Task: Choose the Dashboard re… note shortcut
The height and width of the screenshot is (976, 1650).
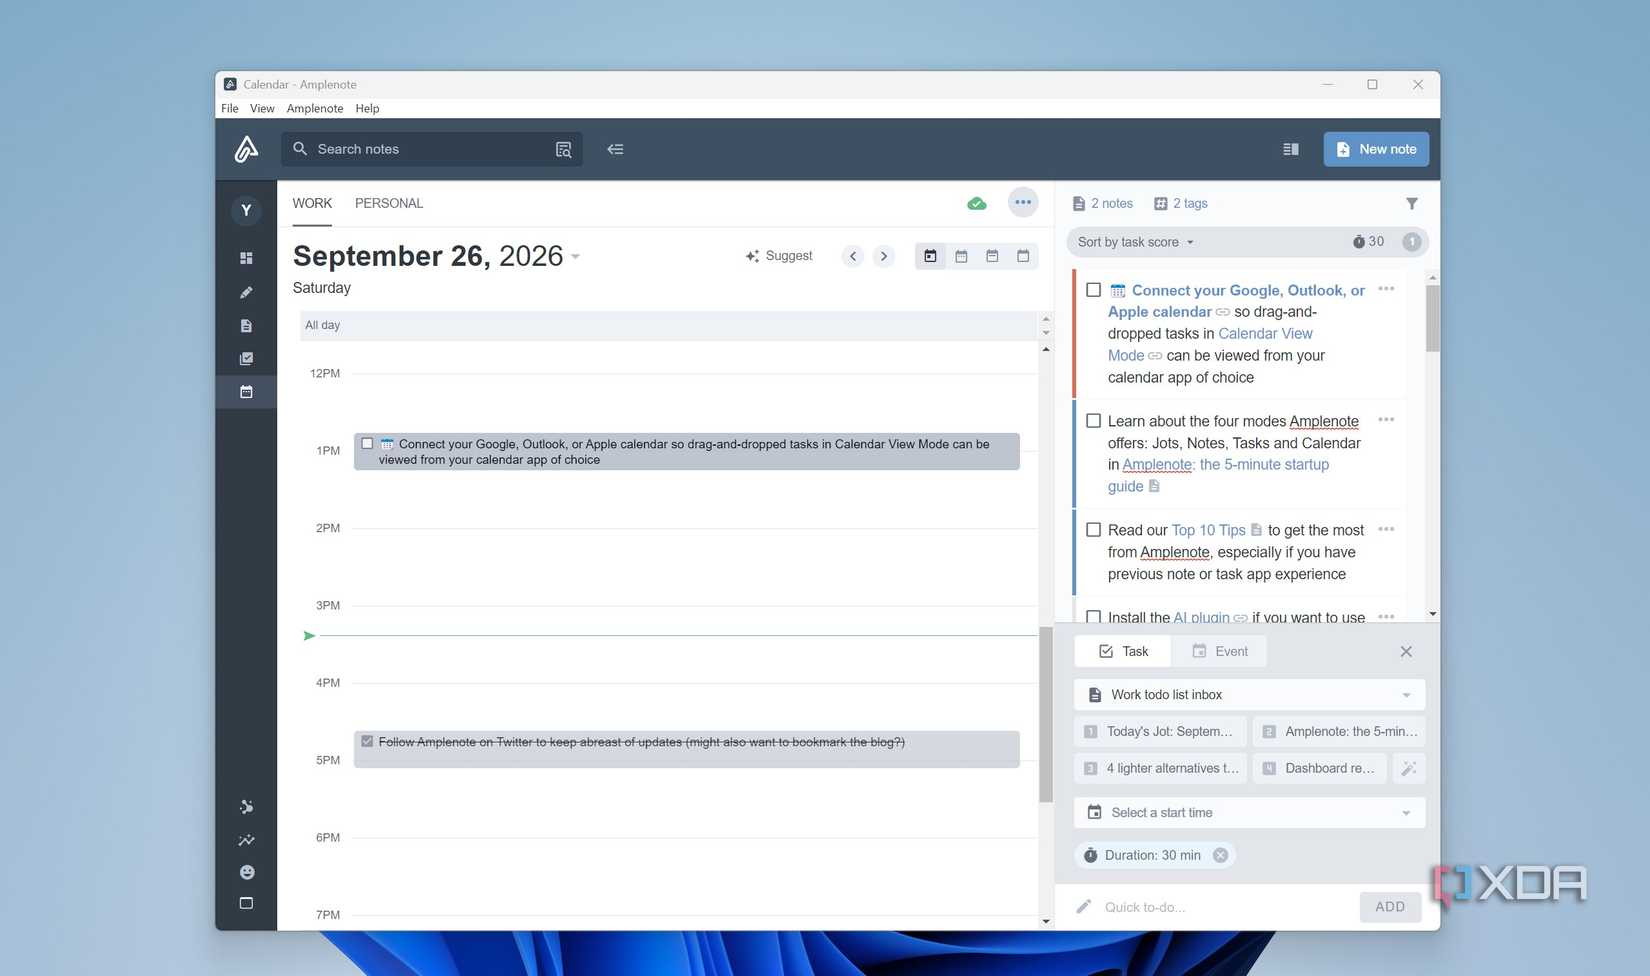Action: click(1320, 768)
